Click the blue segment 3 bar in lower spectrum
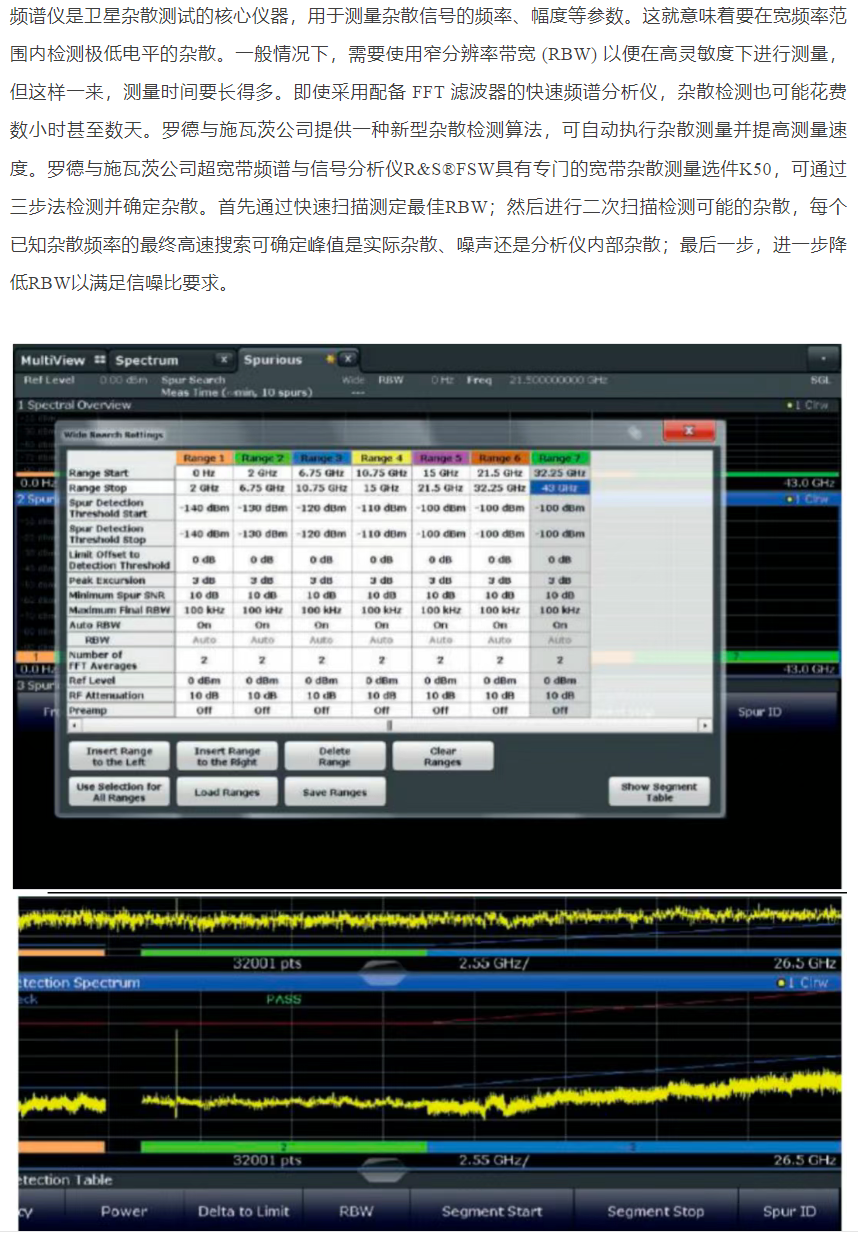Viewport: 858px width, 1235px height. [633, 1146]
